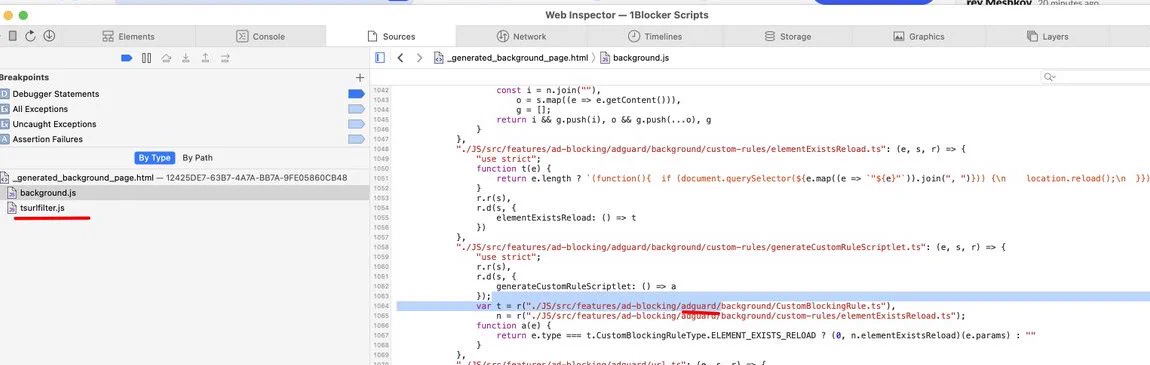Click the step next icon
This screenshot has height=365, width=1150.
tap(225, 58)
